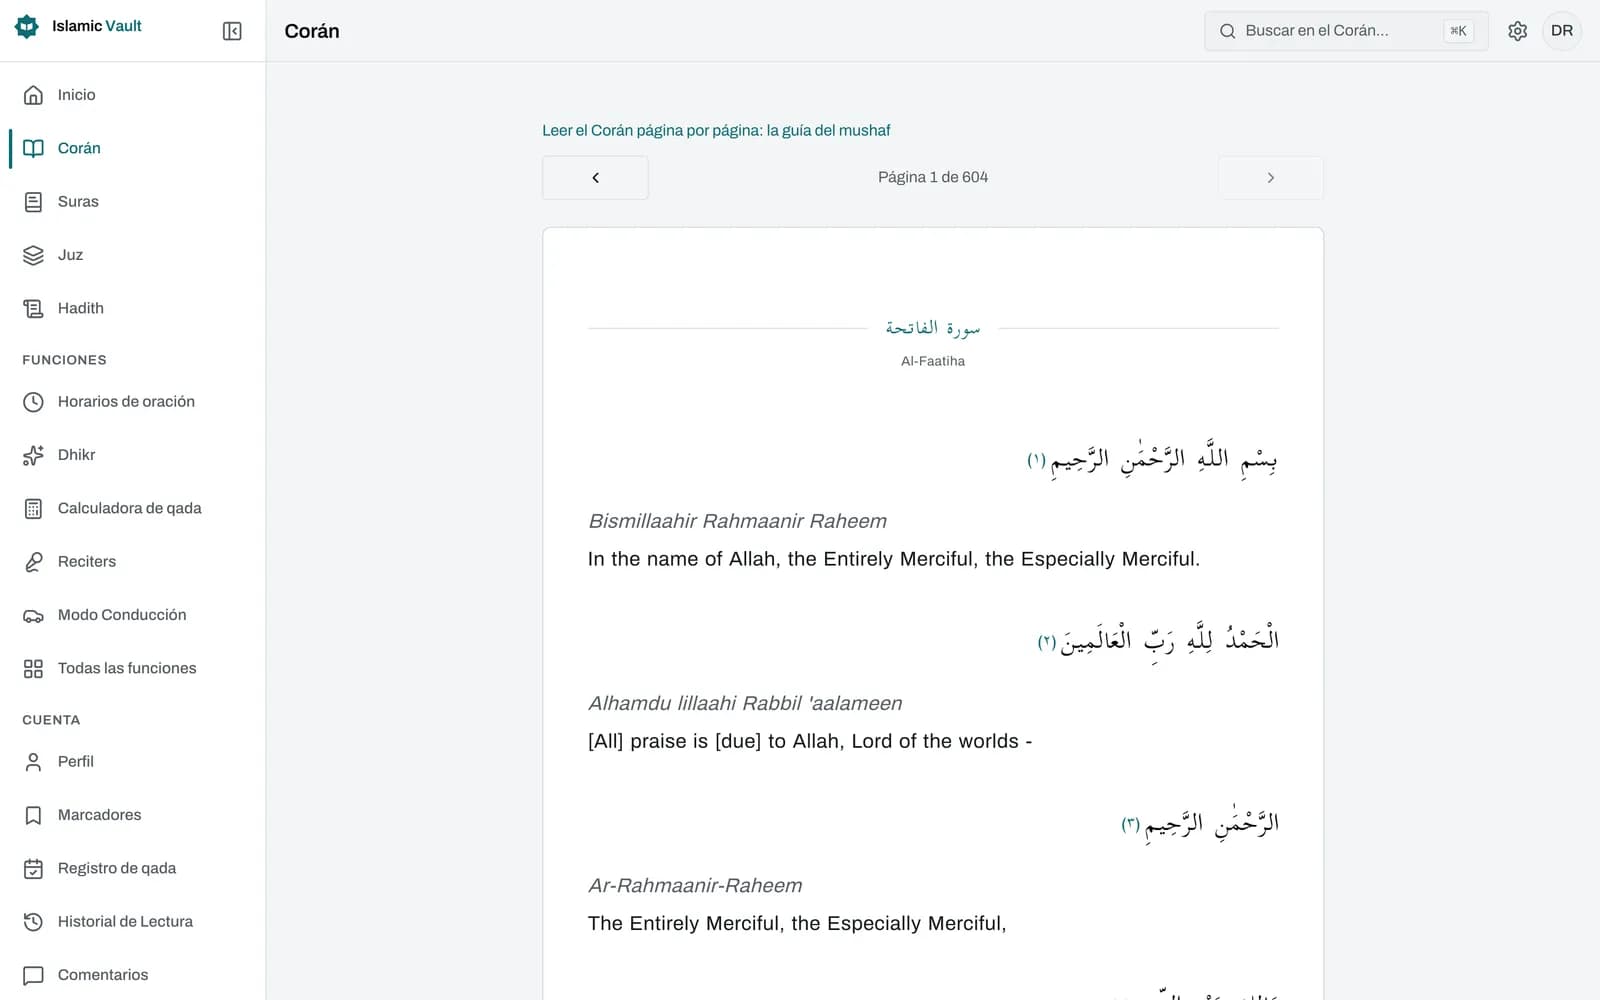Open the Hadith scroll icon
The width and height of the screenshot is (1600, 1000).
click(33, 308)
